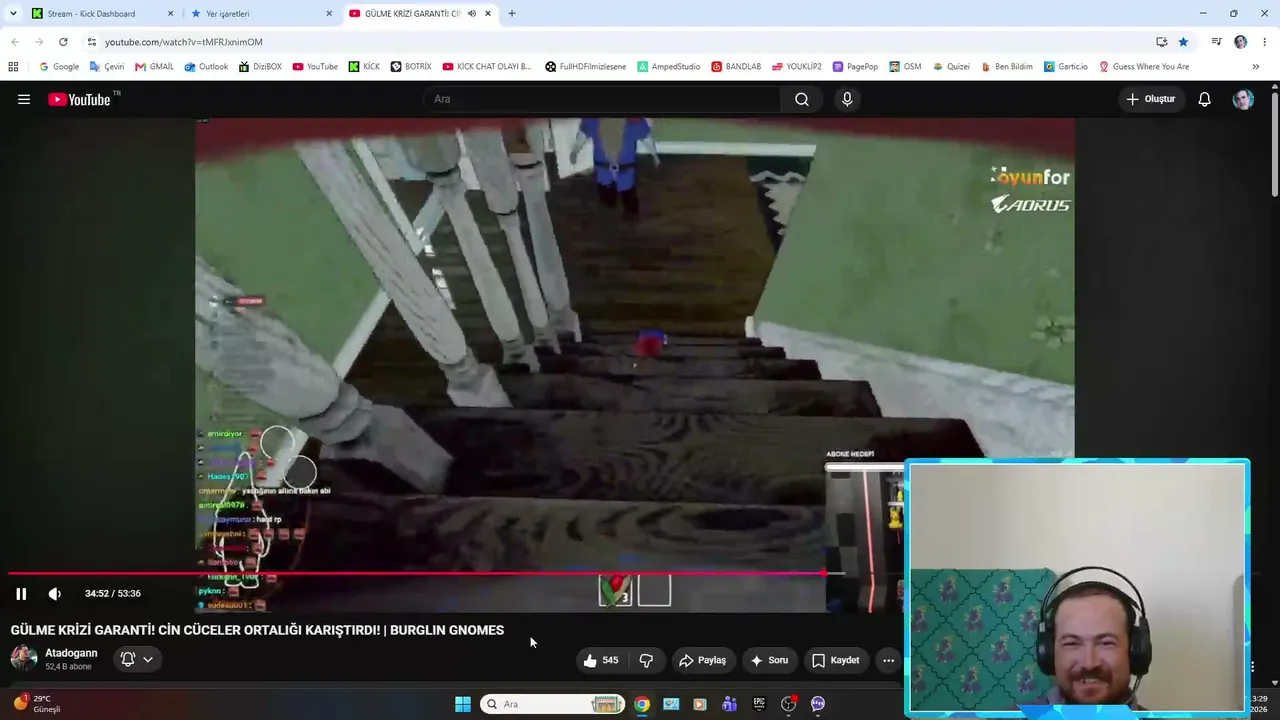Mute the YouTube tab via its speaker icon
Viewport: 1280px width, 720px height.
471,14
